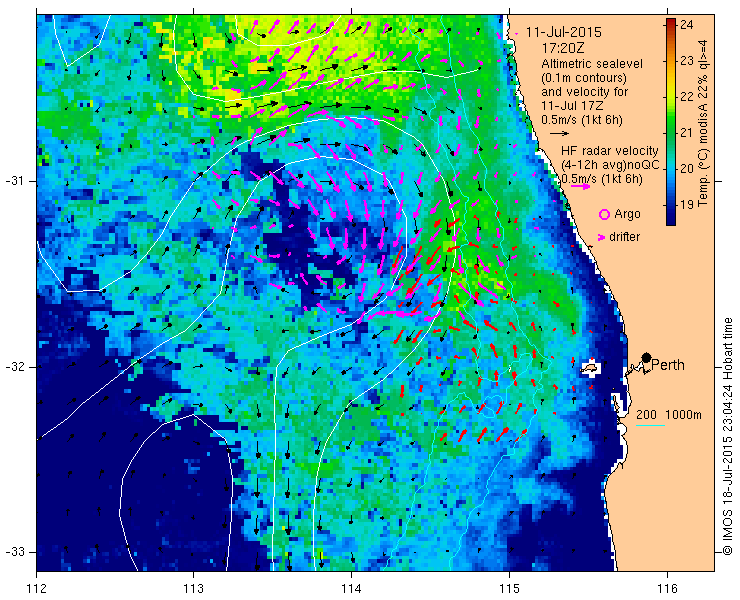Screen dimensions: 740x600
Task: Click the colour bar '20' tick label
Action: [687, 169]
